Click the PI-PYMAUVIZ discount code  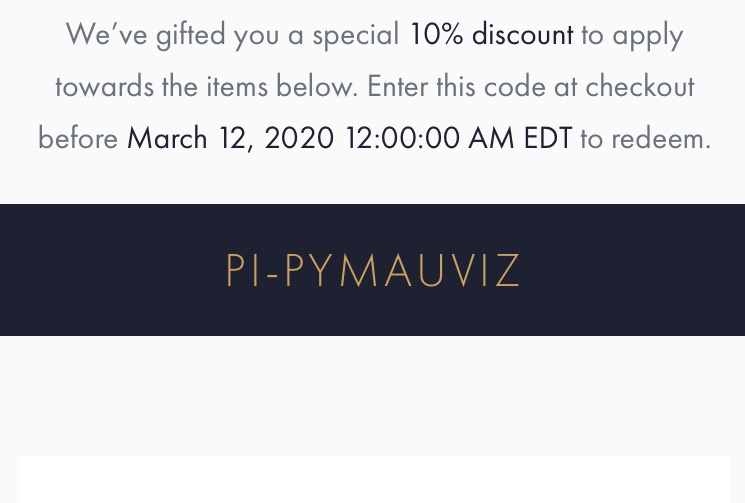[373, 271]
